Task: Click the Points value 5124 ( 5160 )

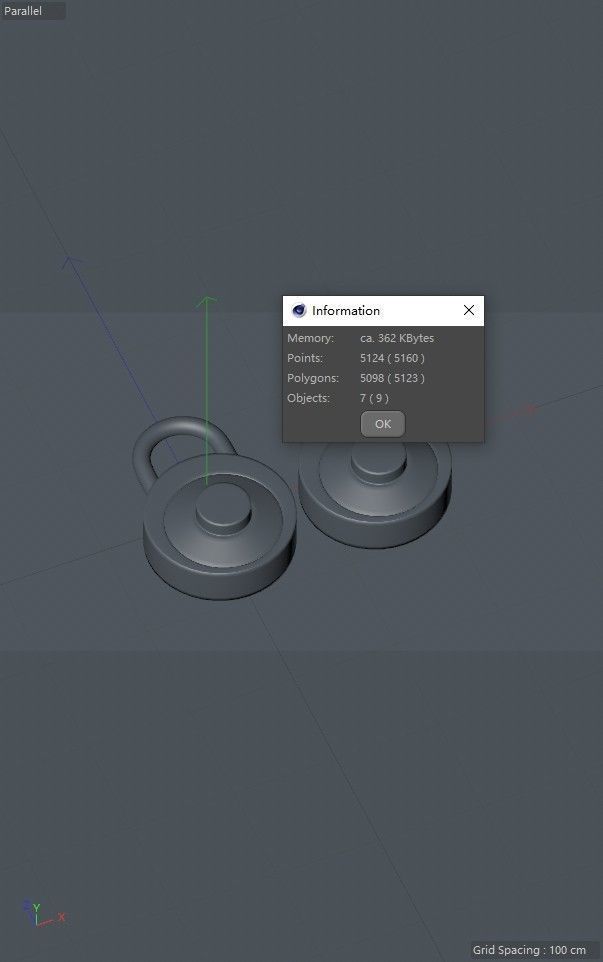Action: 393,358
